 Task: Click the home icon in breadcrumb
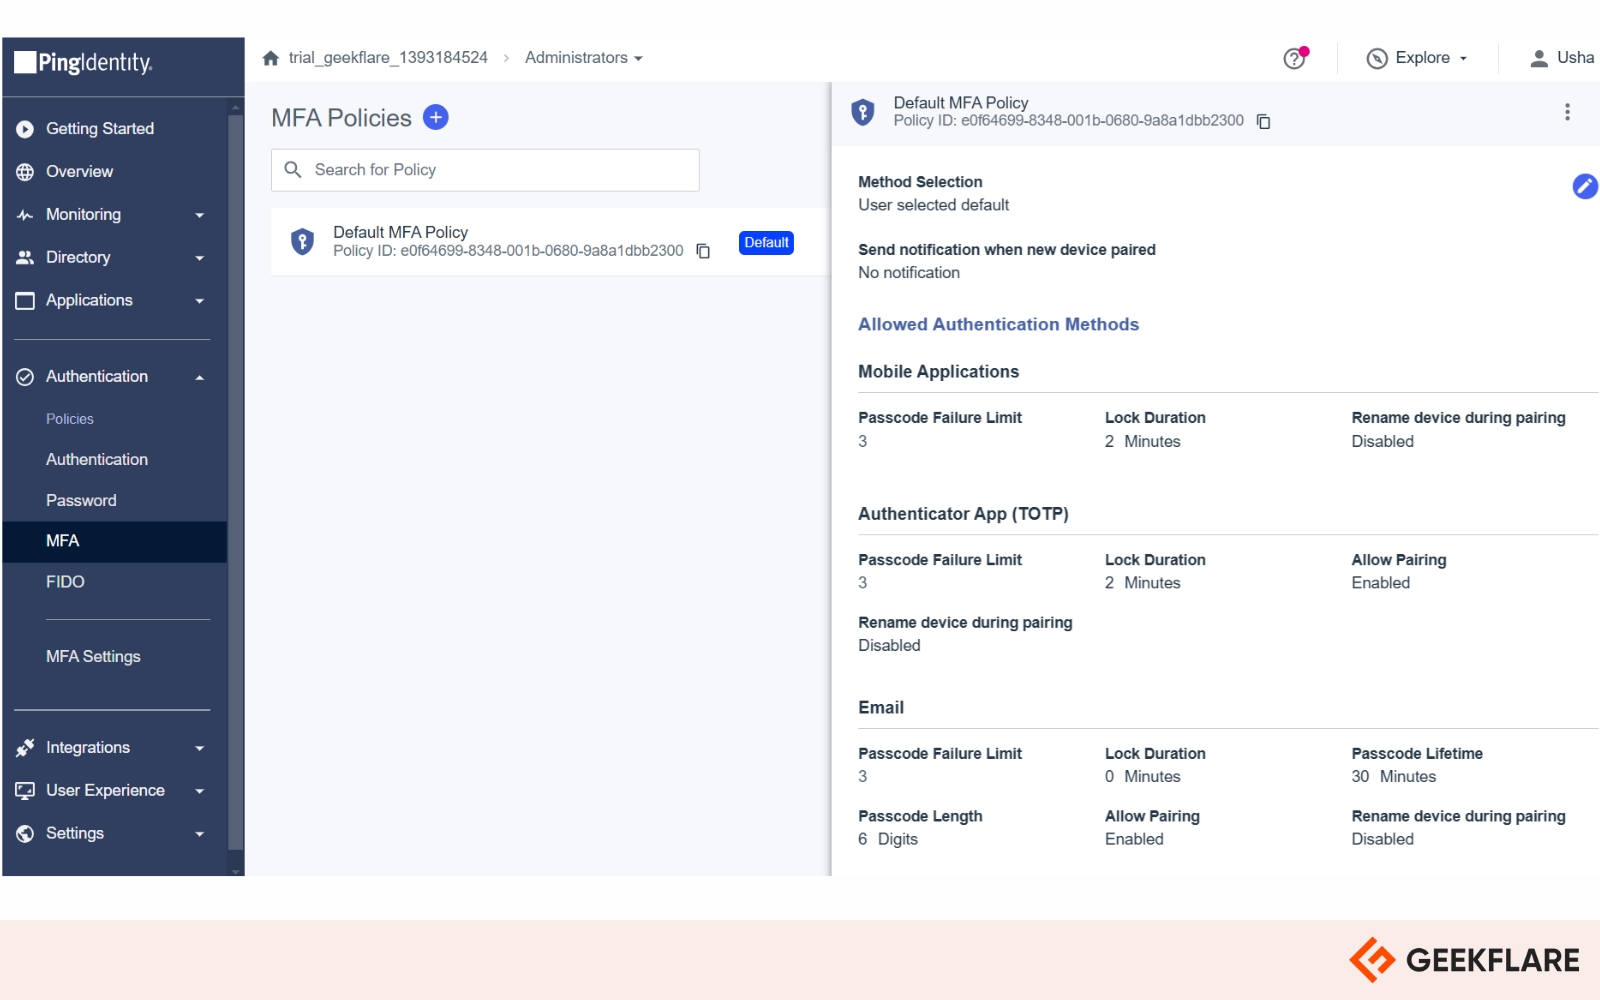click(271, 58)
